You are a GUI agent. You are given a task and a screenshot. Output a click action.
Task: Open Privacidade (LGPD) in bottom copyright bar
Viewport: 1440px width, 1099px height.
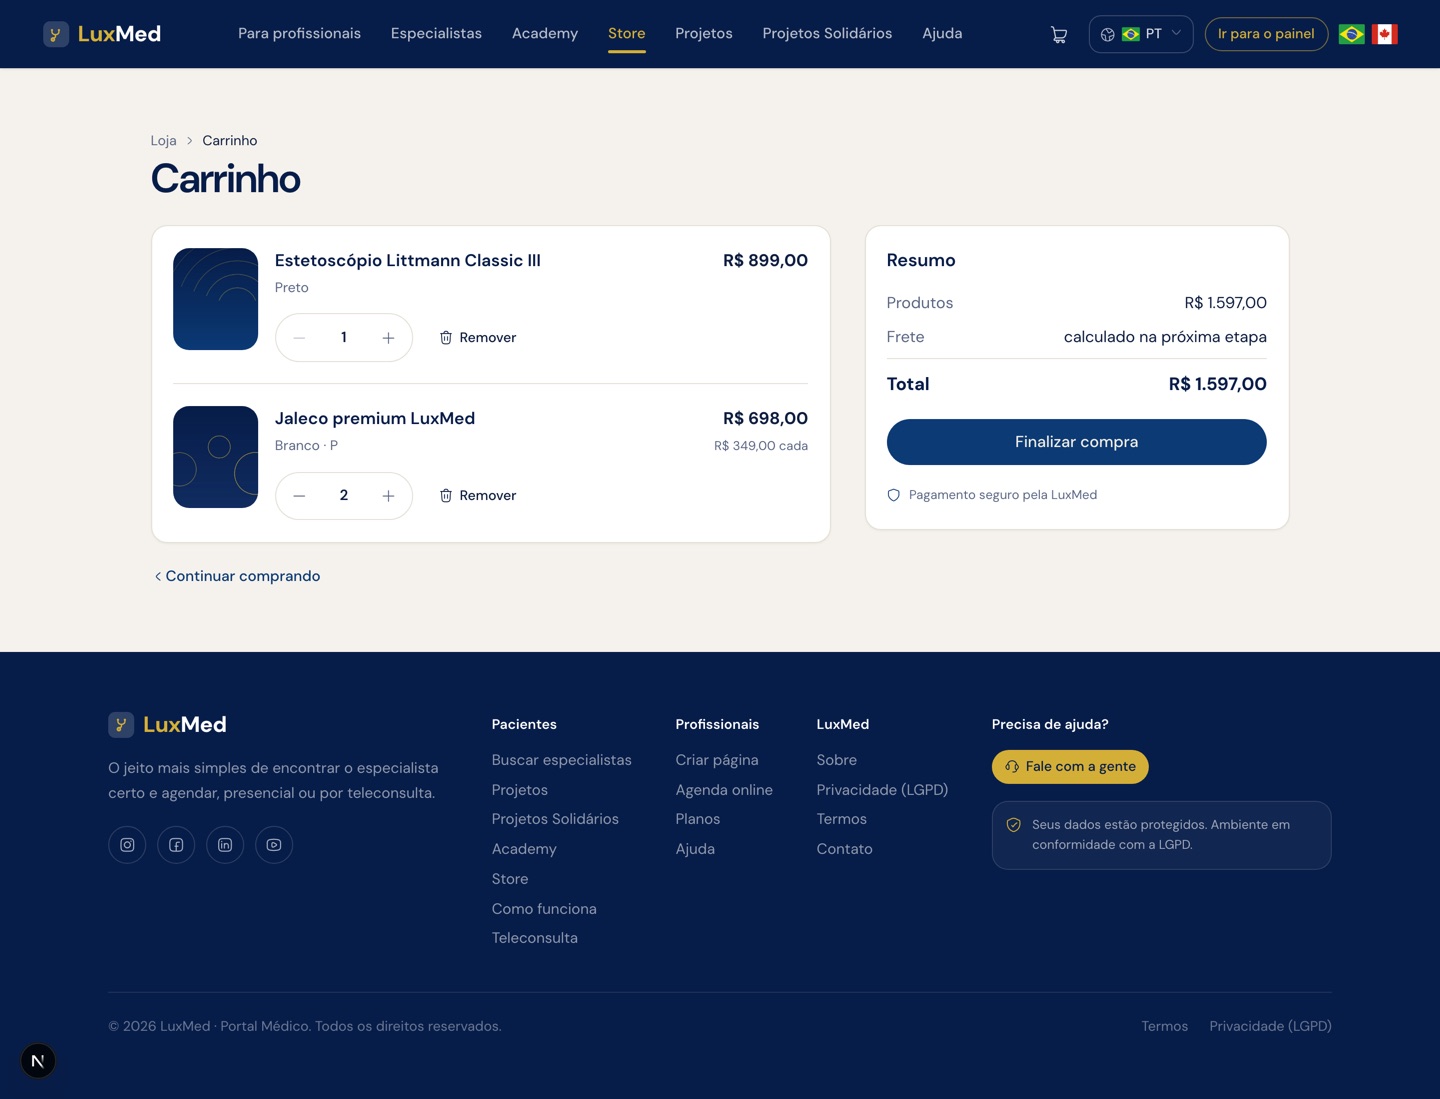1270,1026
